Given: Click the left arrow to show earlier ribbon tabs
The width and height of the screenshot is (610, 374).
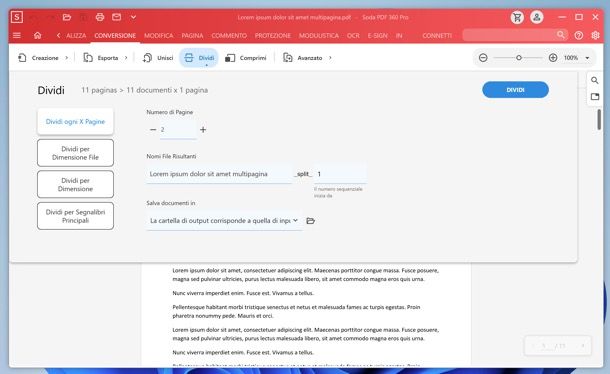Looking at the screenshot, I should [x=58, y=35].
